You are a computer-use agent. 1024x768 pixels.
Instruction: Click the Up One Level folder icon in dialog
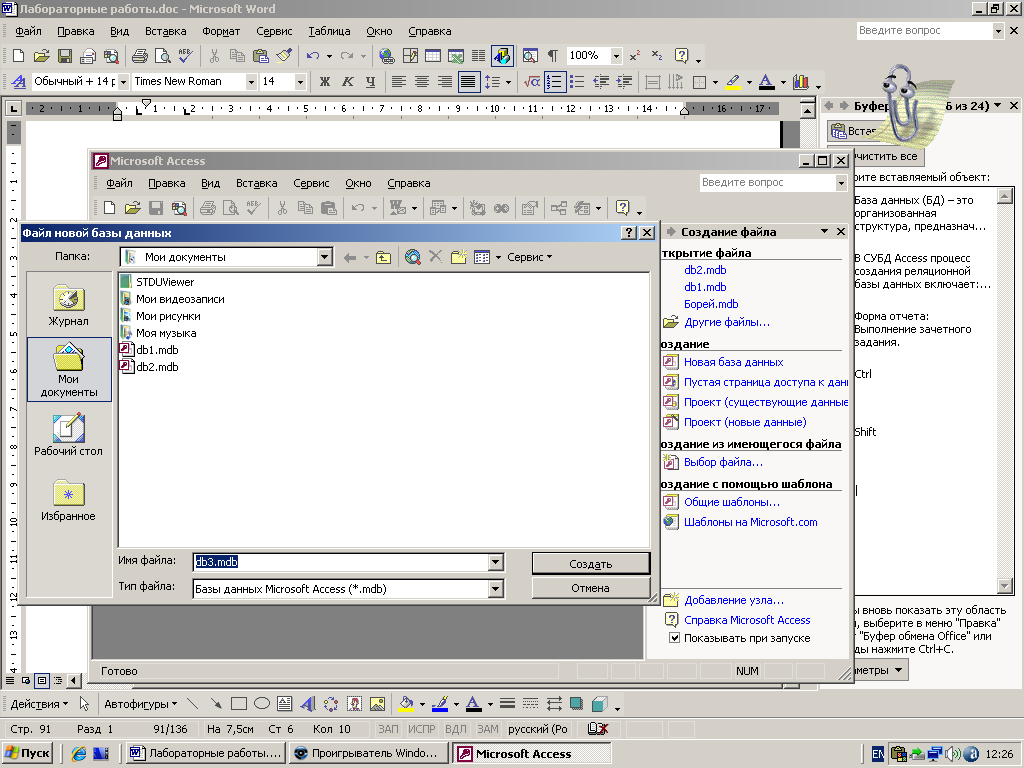click(x=383, y=257)
